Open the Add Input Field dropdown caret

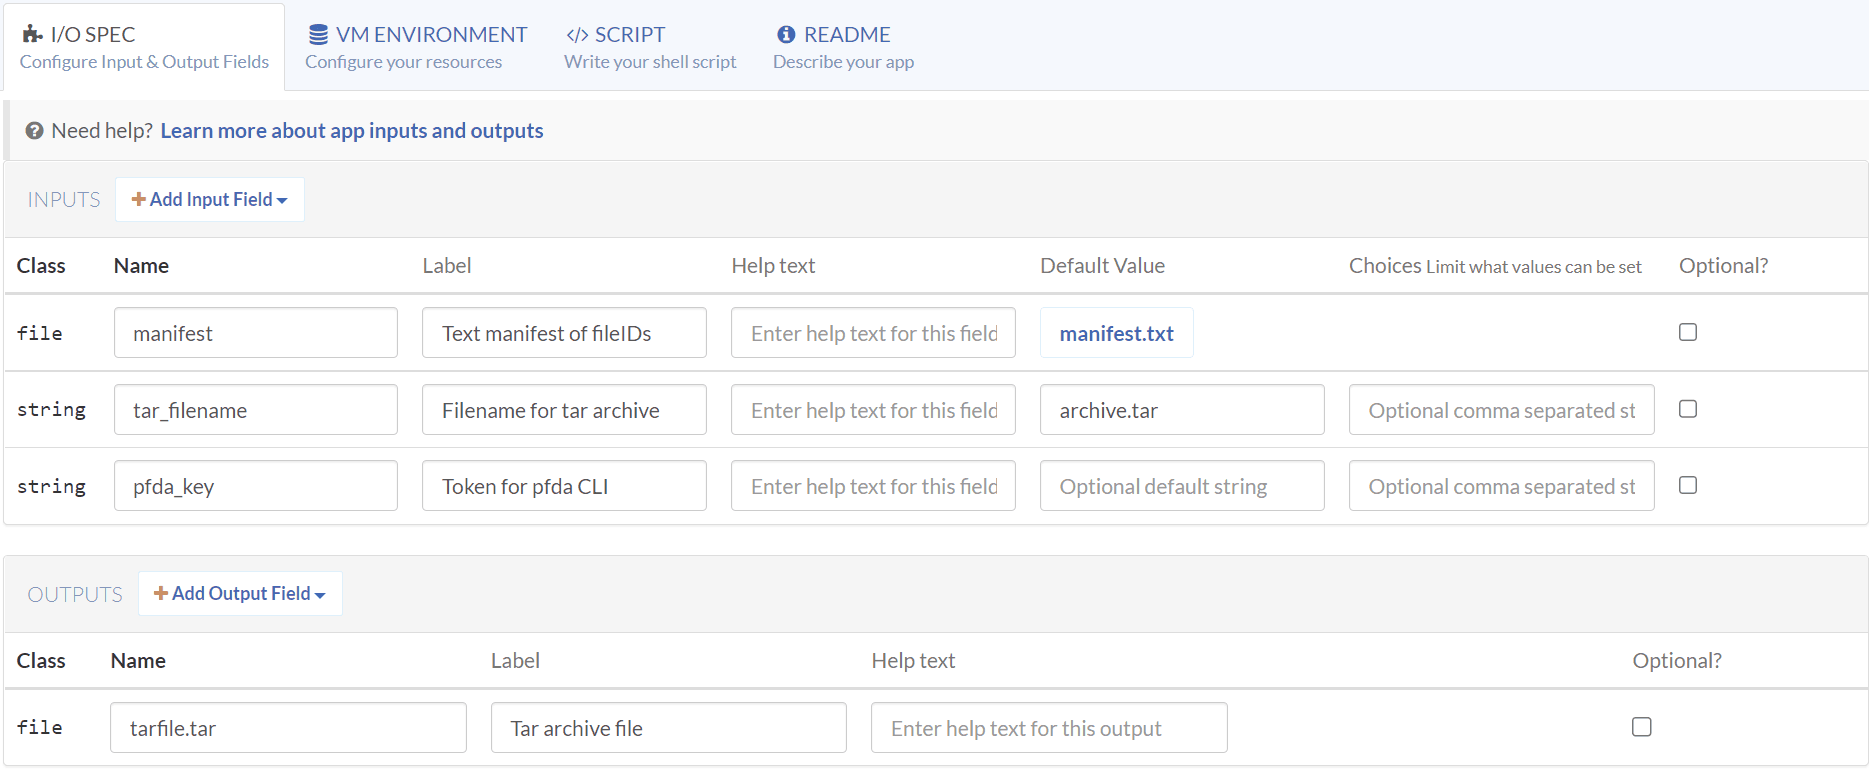(282, 201)
